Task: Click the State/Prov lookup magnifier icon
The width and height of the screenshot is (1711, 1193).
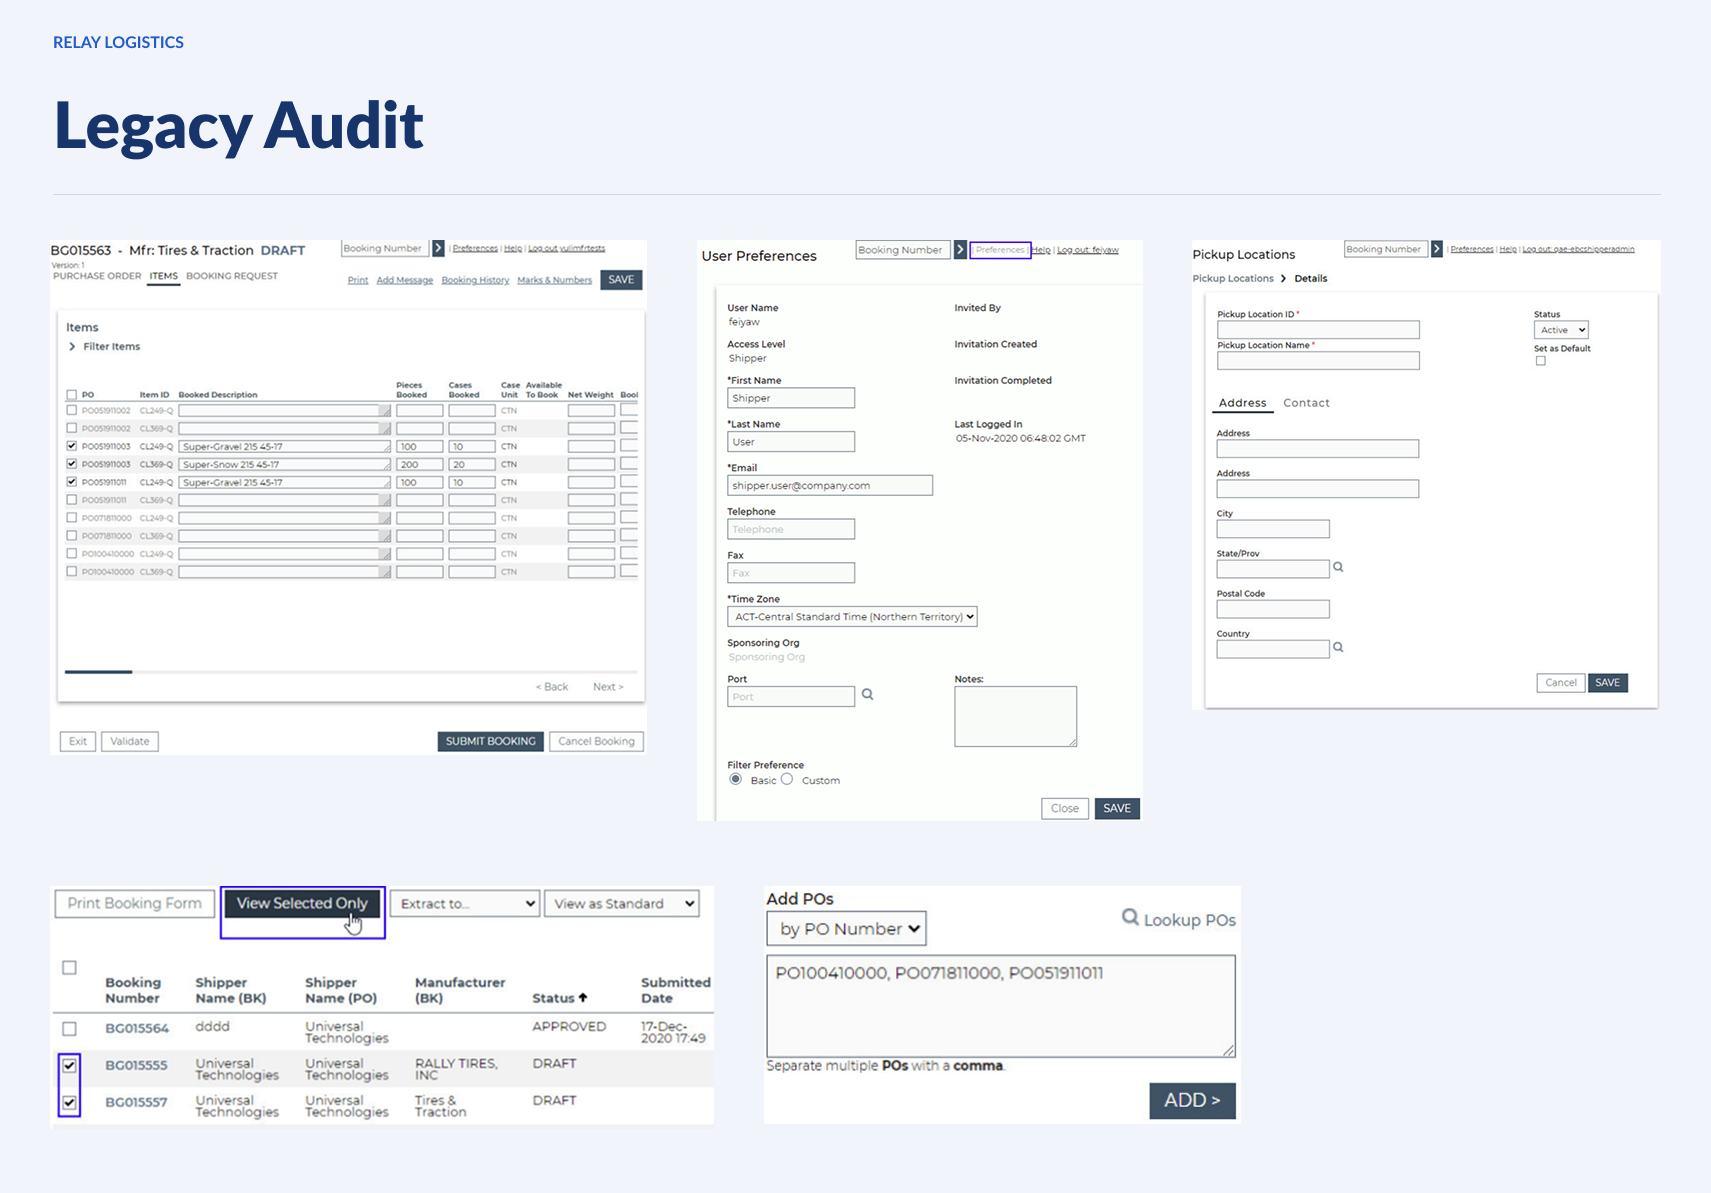Action: (1338, 567)
